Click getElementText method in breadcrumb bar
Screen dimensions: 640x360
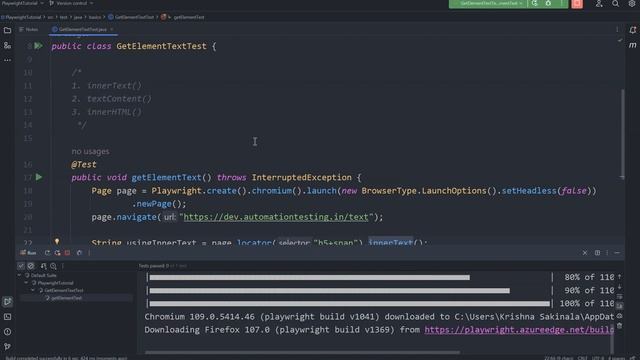coord(183,17)
